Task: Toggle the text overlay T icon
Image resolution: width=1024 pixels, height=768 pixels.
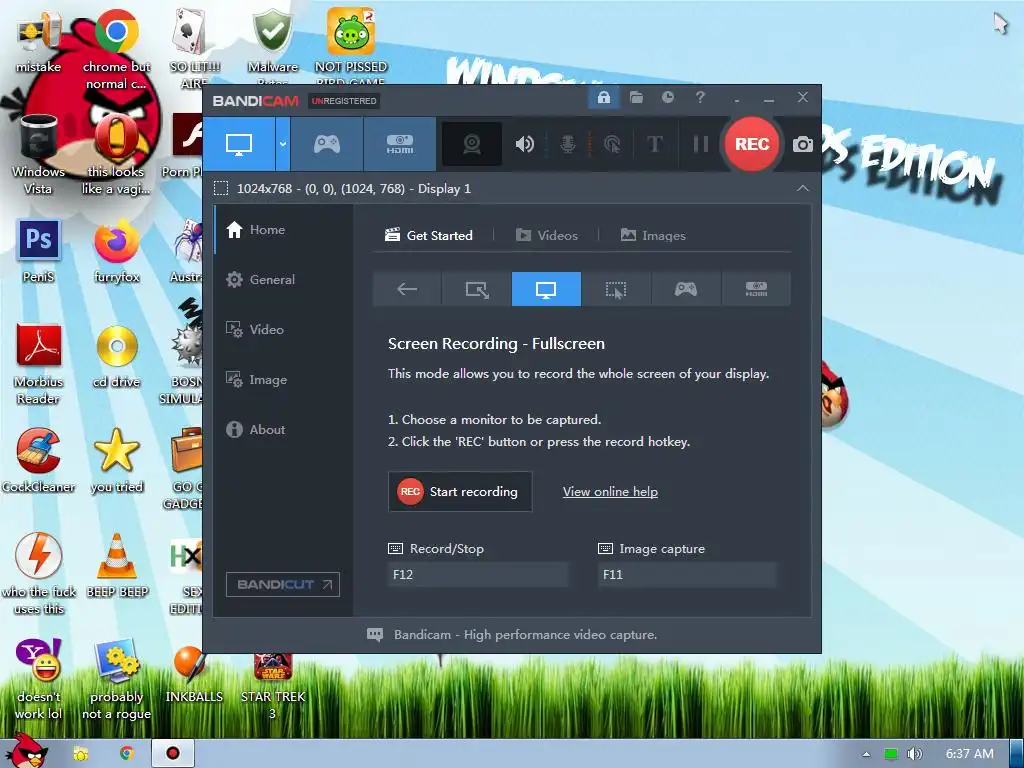Action: (x=654, y=144)
